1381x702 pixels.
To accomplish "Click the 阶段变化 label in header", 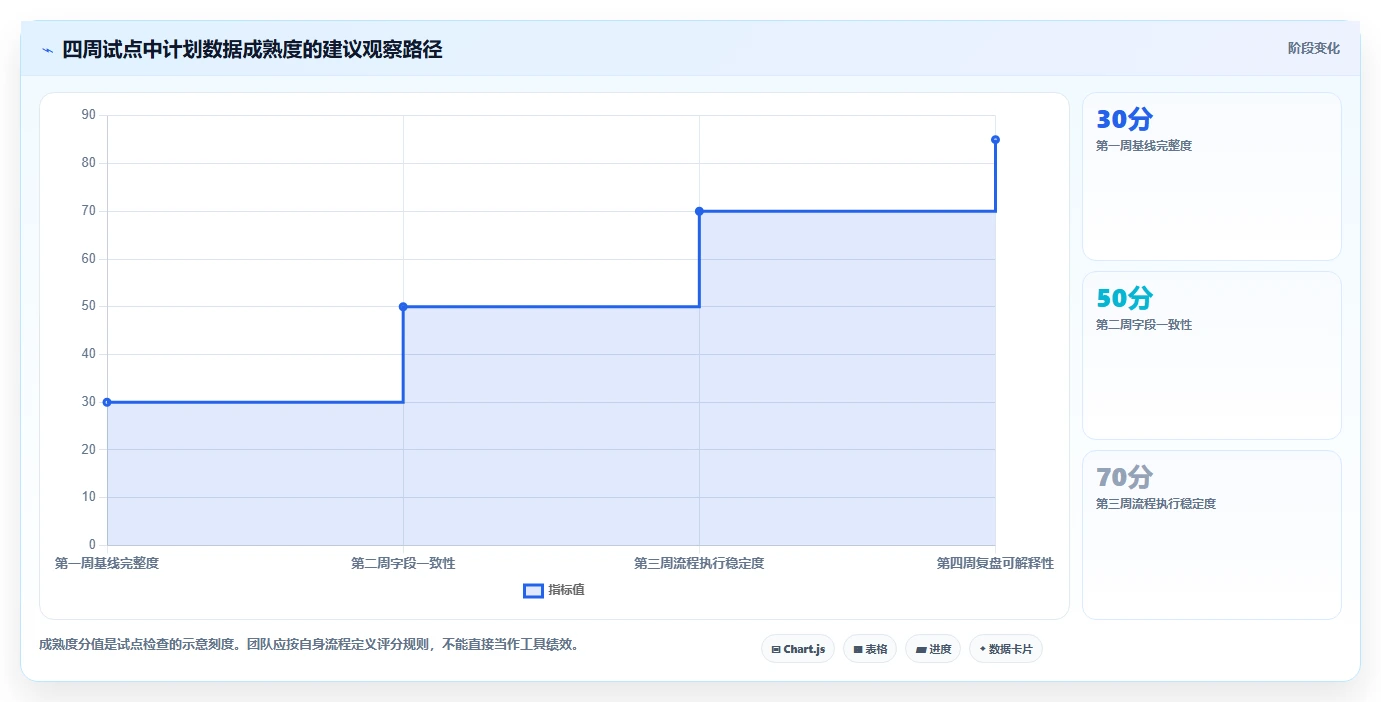I will point(1313,48).
